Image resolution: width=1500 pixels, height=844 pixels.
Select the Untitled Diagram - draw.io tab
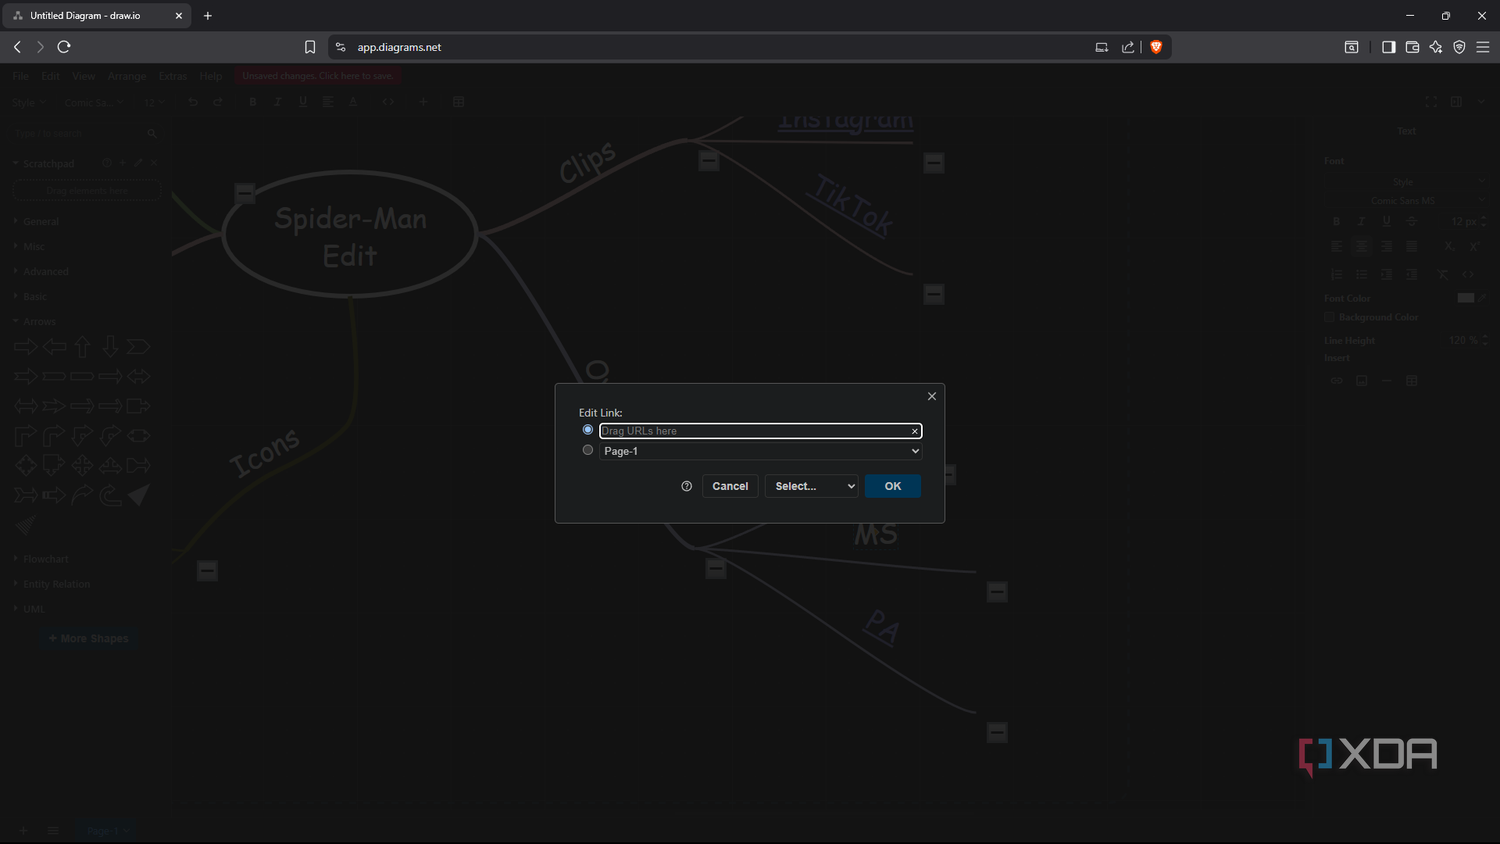click(96, 16)
